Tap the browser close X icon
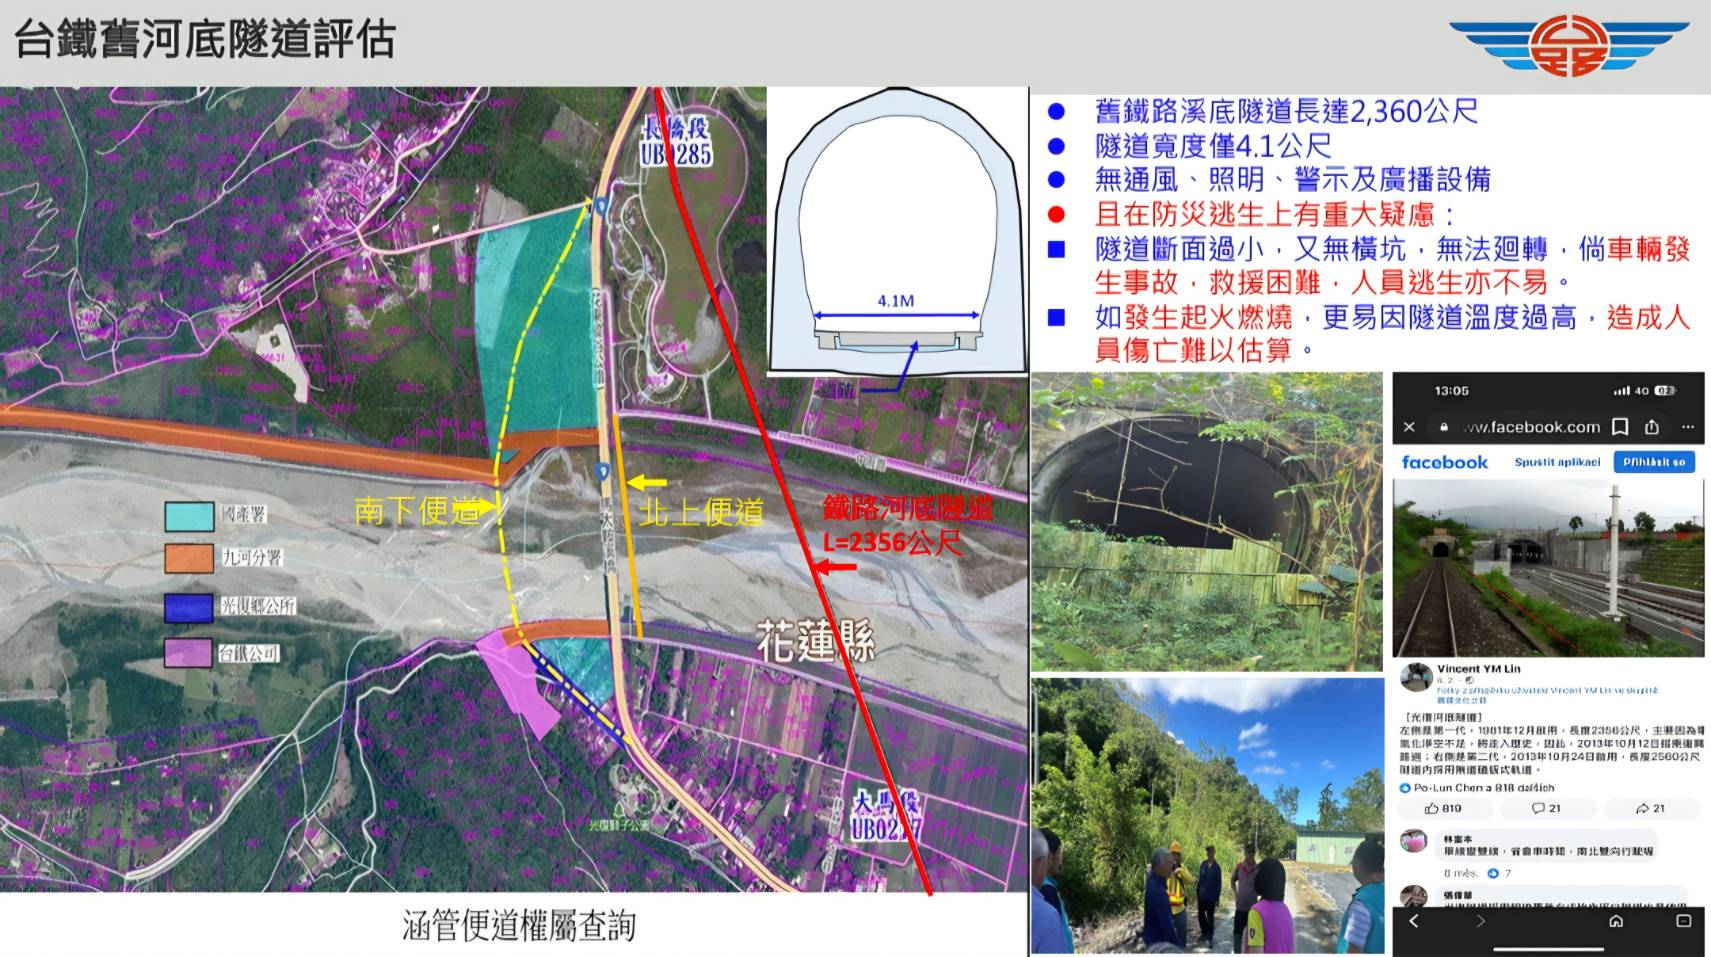1711x957 pixels. (1409, 427)
